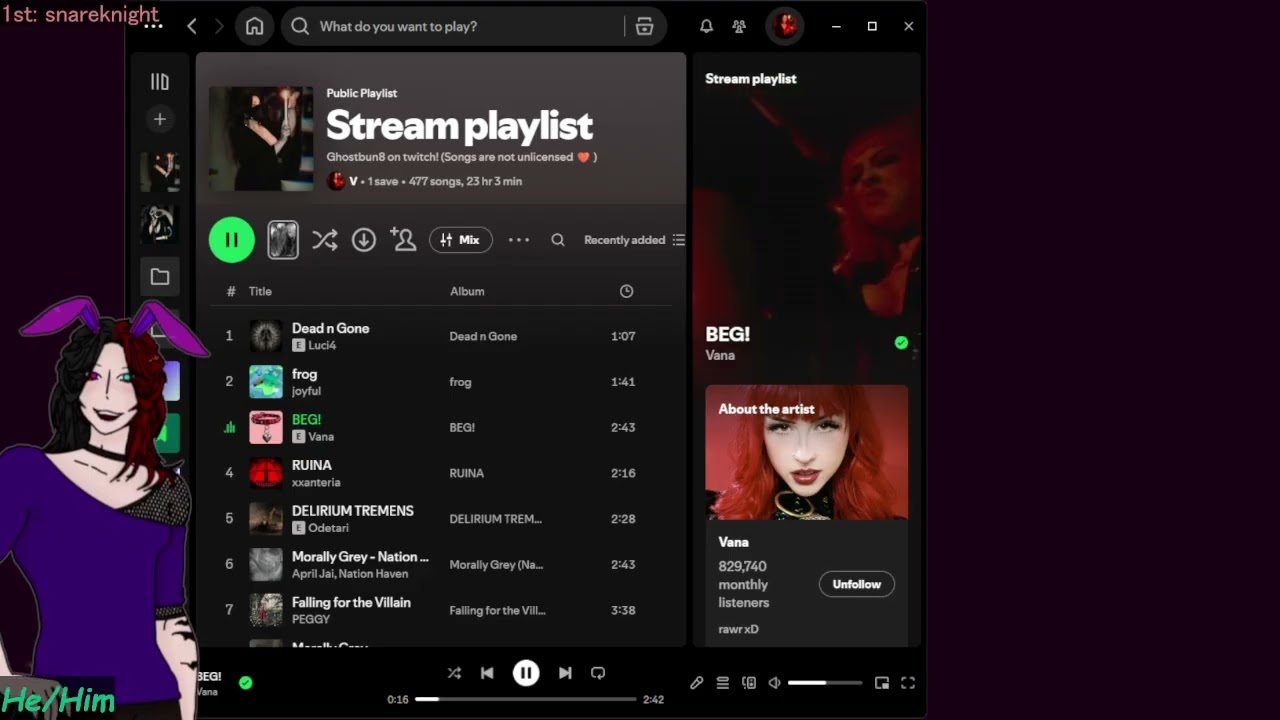View the Stream playlist cover image
Image resolution: width=1280 pixels, height=720 pixels.
pyautogui.click(x=261, y=138)
